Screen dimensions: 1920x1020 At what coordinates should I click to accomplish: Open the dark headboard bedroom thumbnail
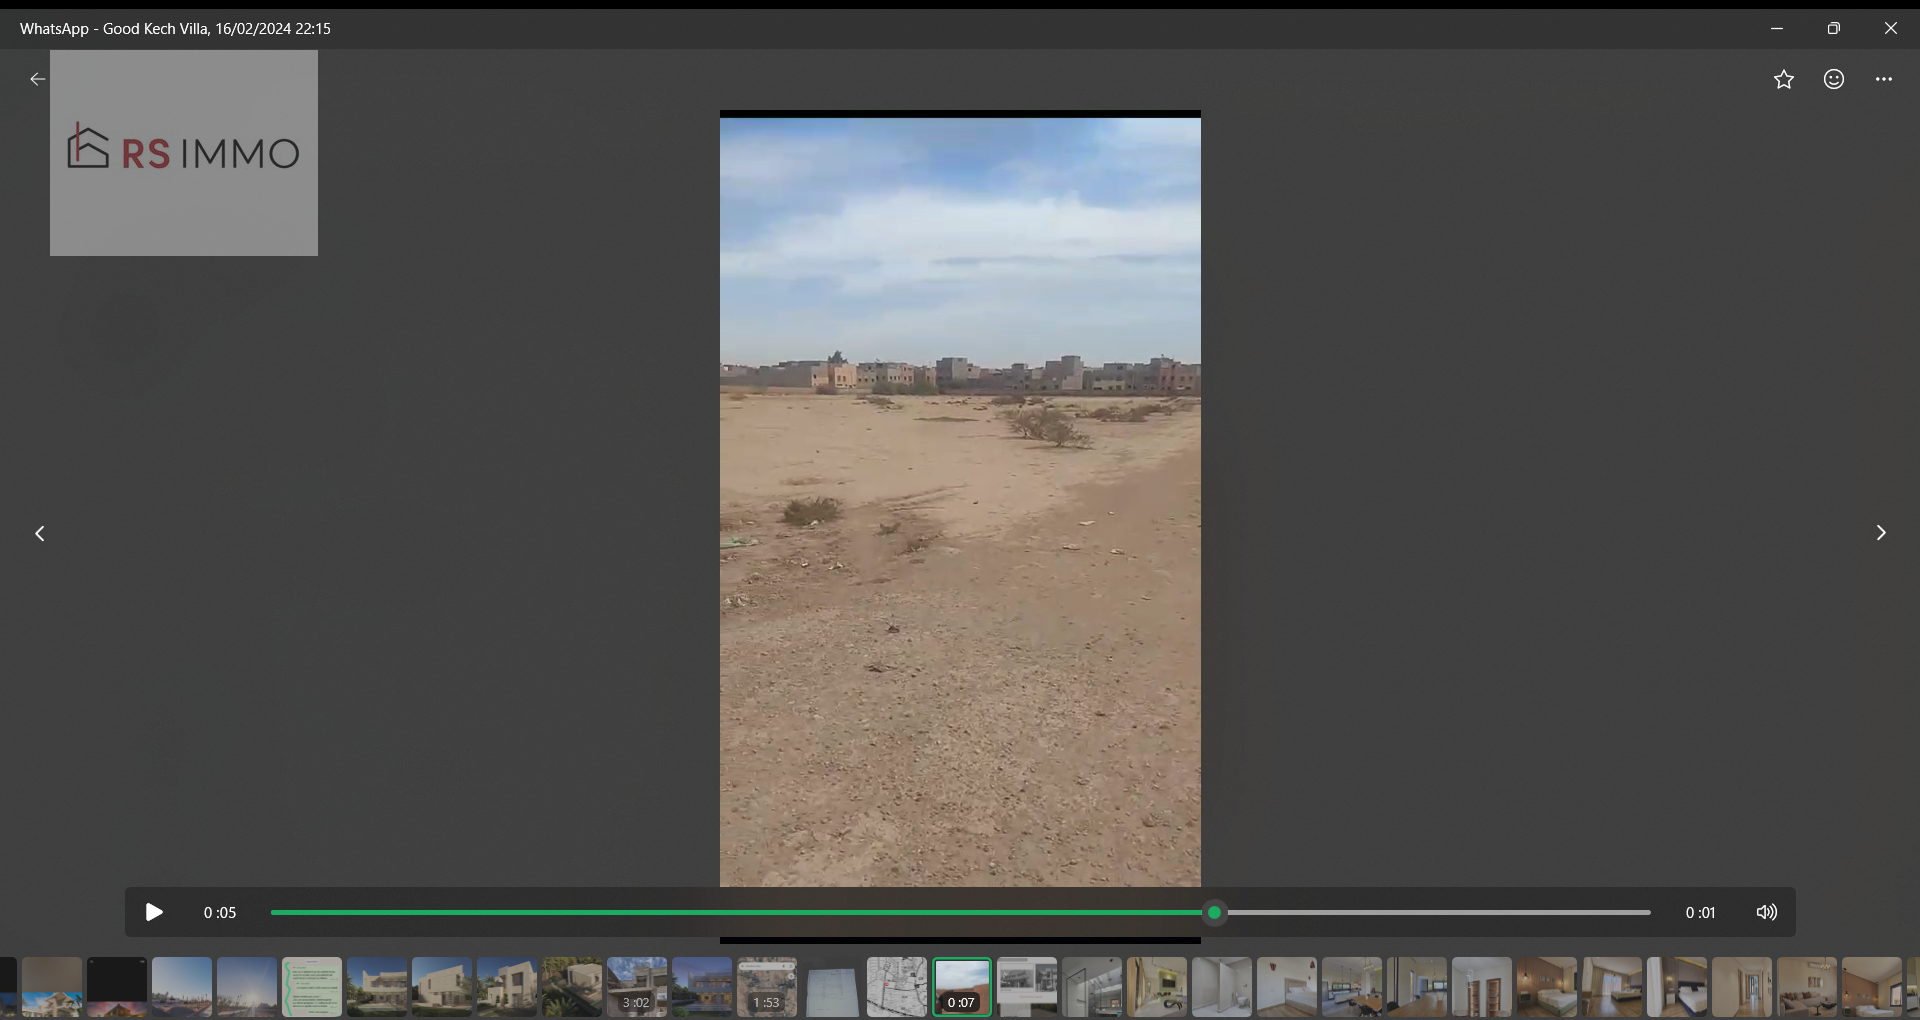tap(1677, 987)
